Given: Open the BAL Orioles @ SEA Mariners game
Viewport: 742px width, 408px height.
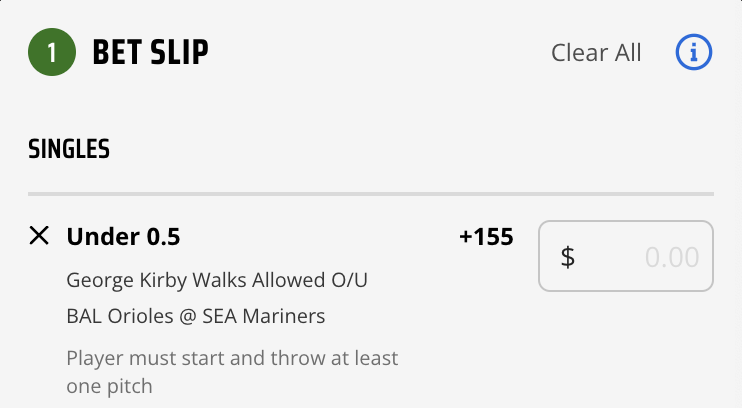Looking at the screenshot, I should click(196, 316).
